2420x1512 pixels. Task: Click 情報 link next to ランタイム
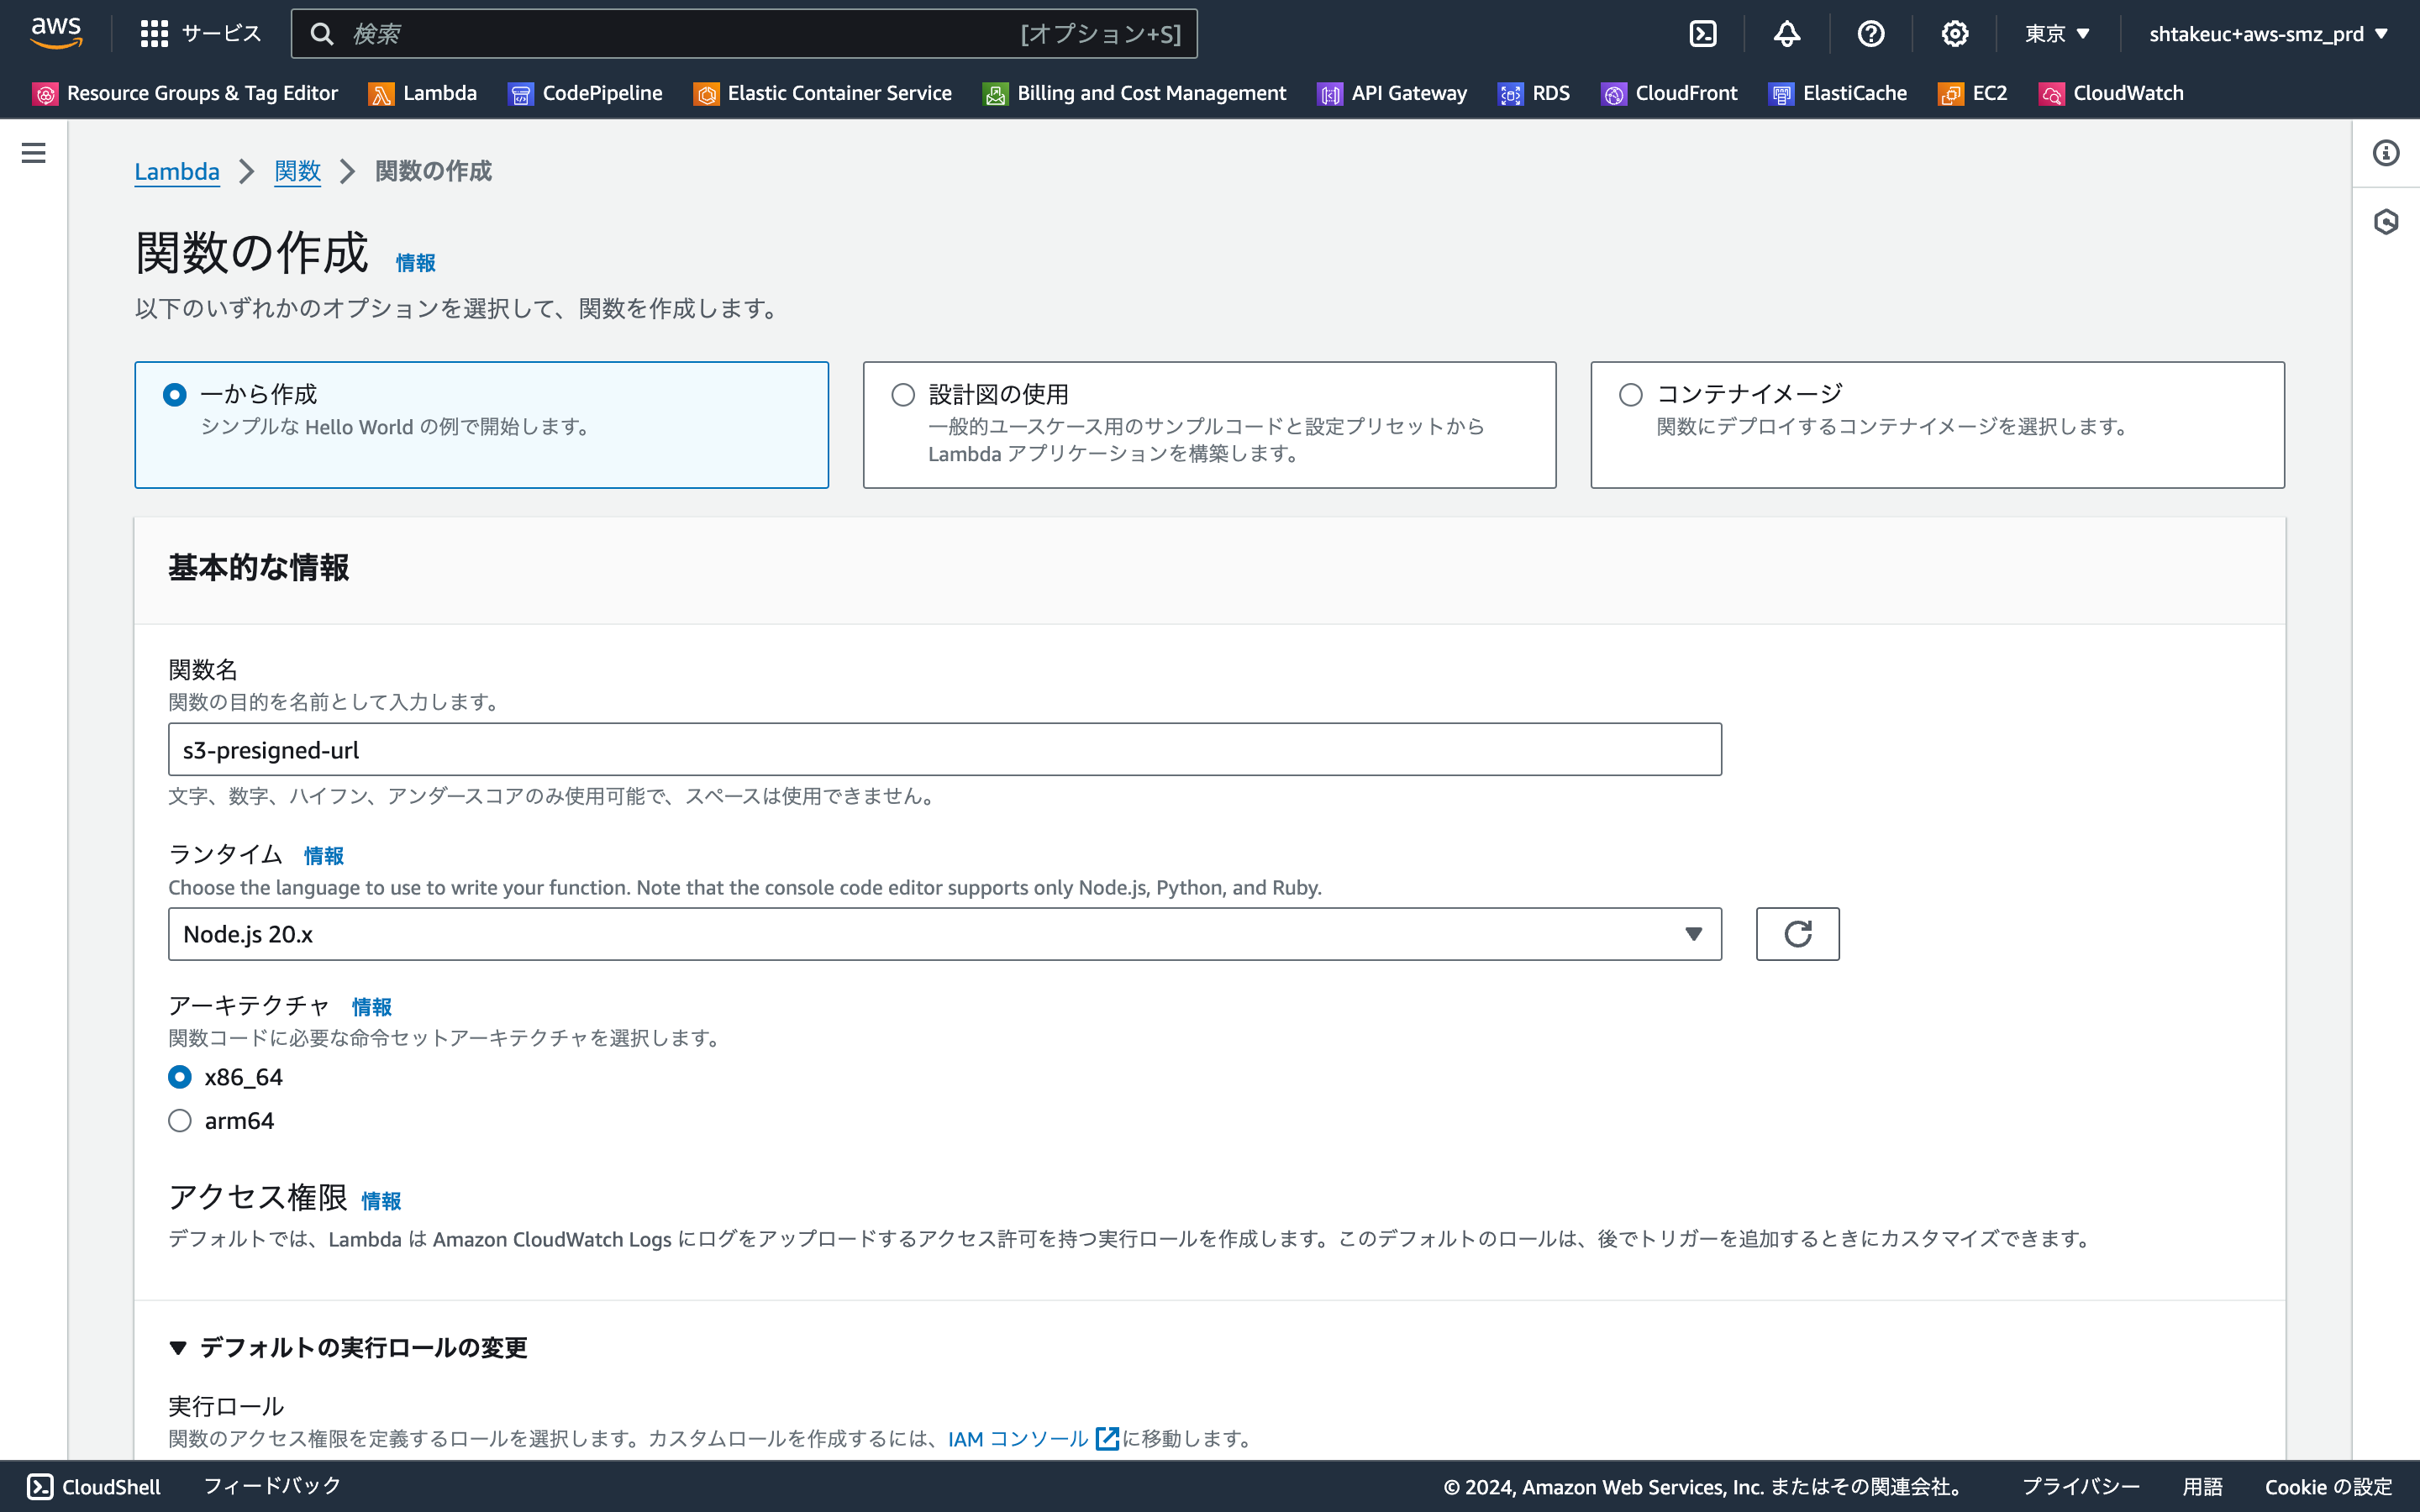[x=324, y=856]
